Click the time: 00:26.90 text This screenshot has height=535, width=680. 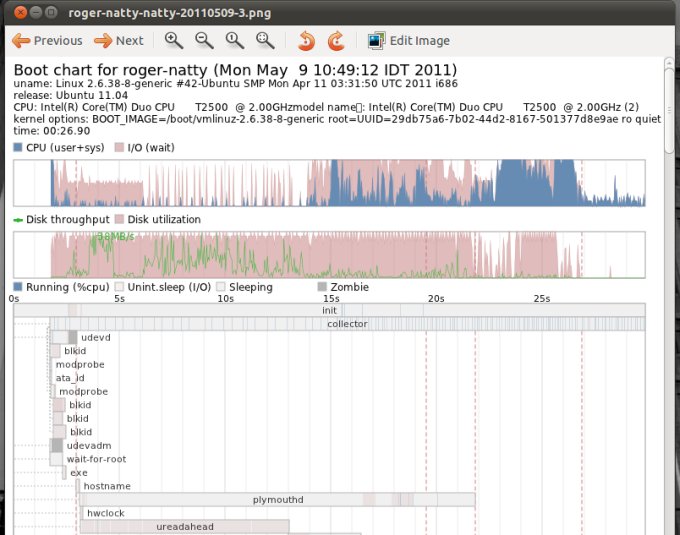(52, 131)
